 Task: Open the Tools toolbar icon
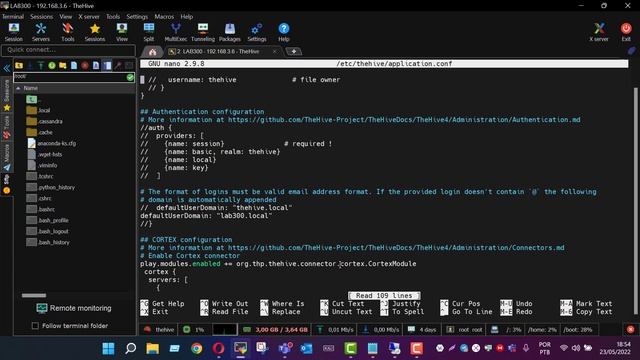tap(68, 32)
